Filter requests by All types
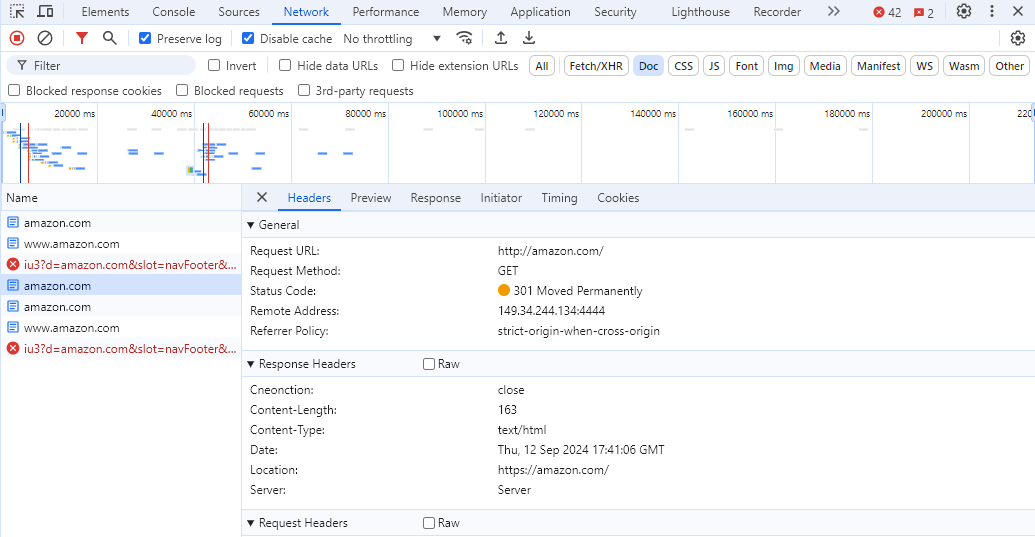Viewport: 1035px width, 537px height. click(x=542, y=66)
